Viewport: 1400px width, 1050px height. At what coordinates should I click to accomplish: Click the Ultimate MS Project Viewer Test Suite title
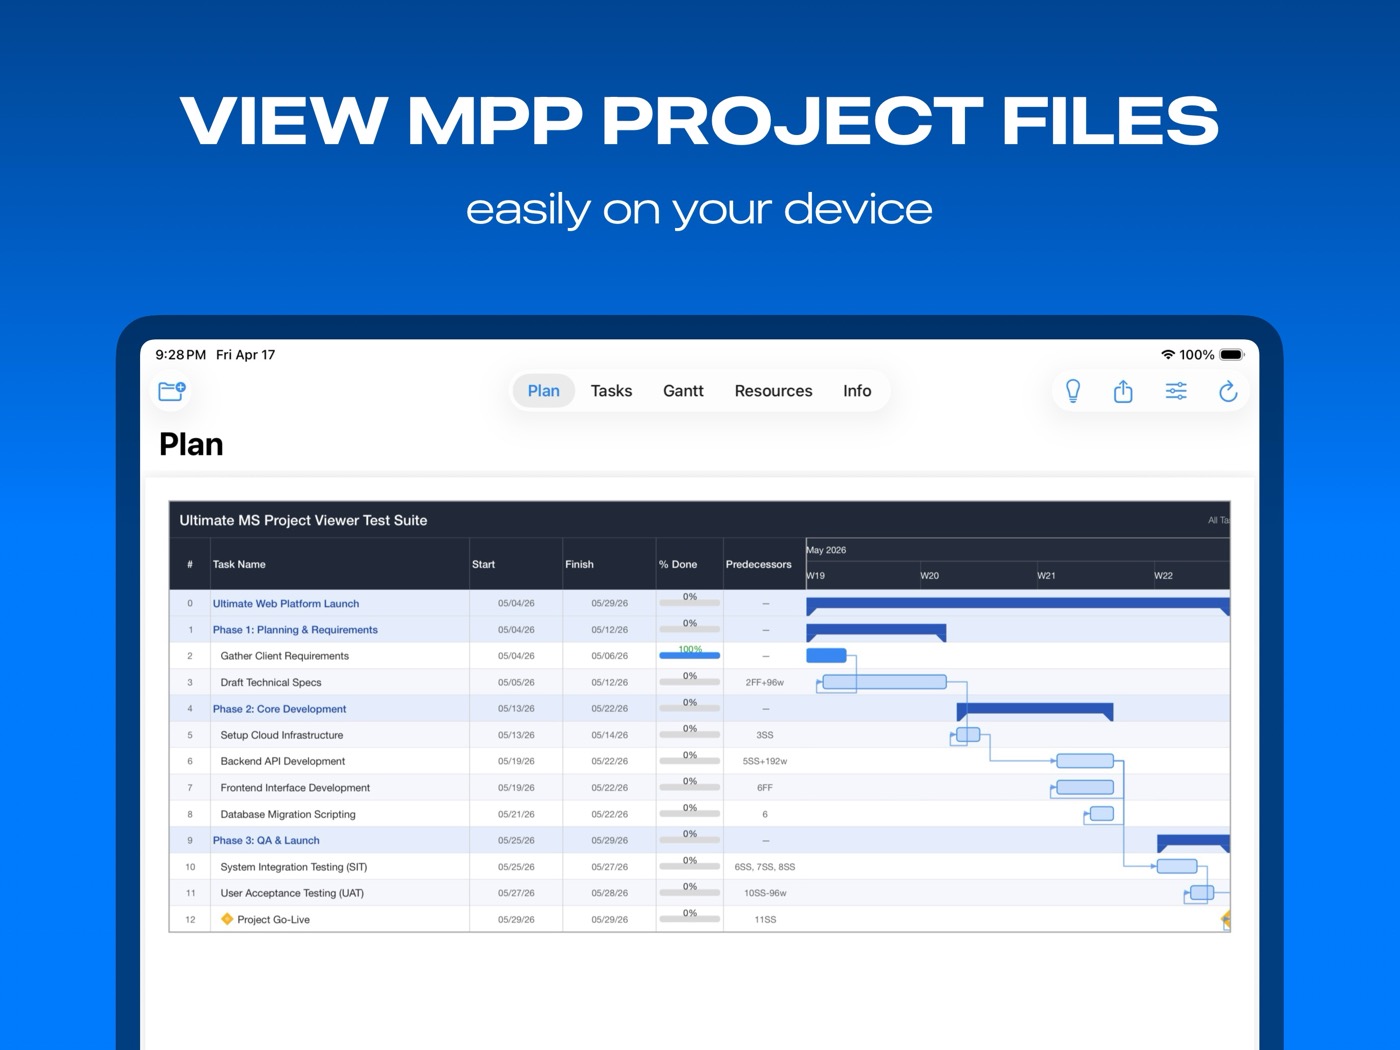303,520
